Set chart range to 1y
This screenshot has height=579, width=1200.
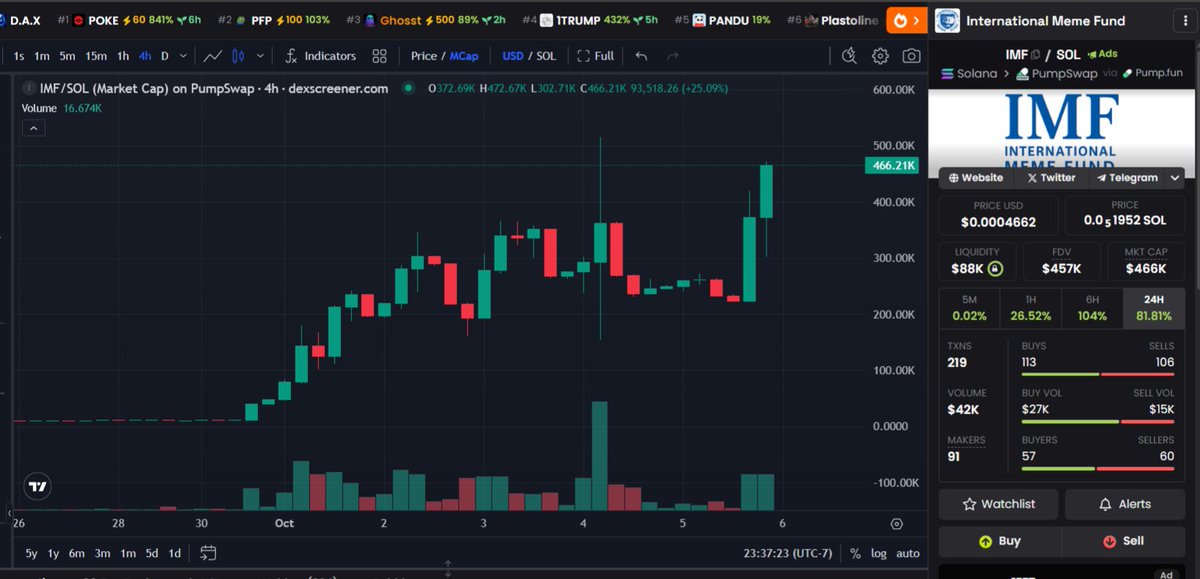tap(54, 553)
